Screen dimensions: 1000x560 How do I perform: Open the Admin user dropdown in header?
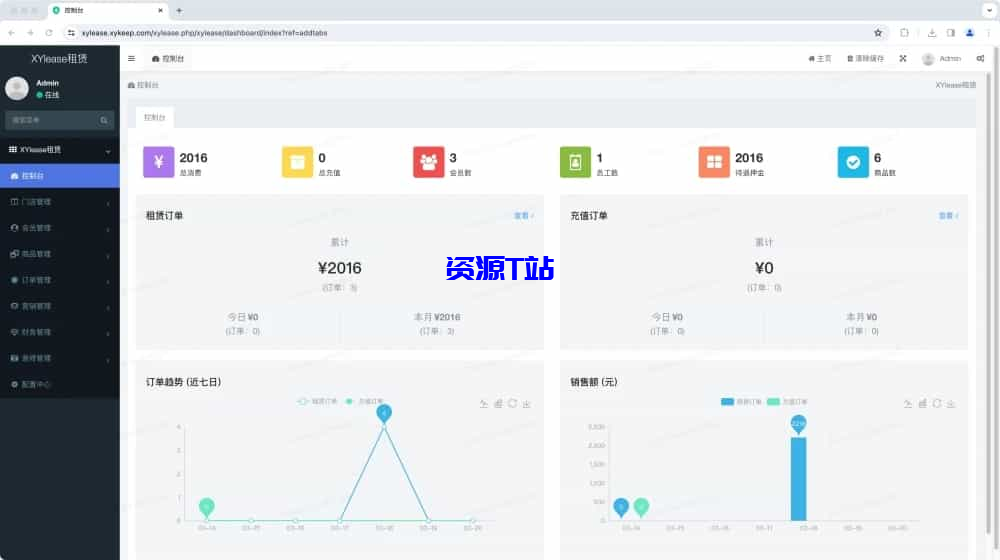pos(941,59)
